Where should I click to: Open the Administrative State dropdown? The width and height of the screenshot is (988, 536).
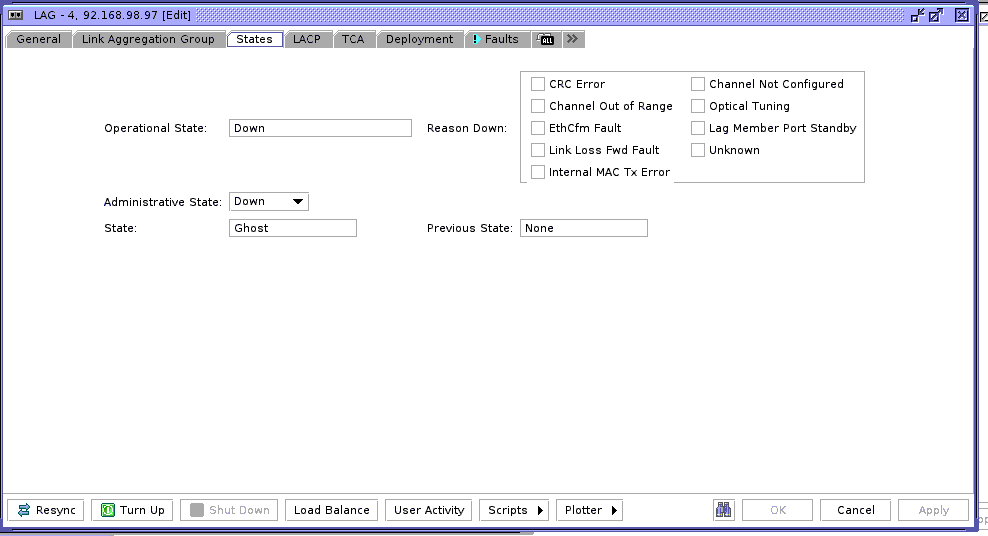pos(268,201)
